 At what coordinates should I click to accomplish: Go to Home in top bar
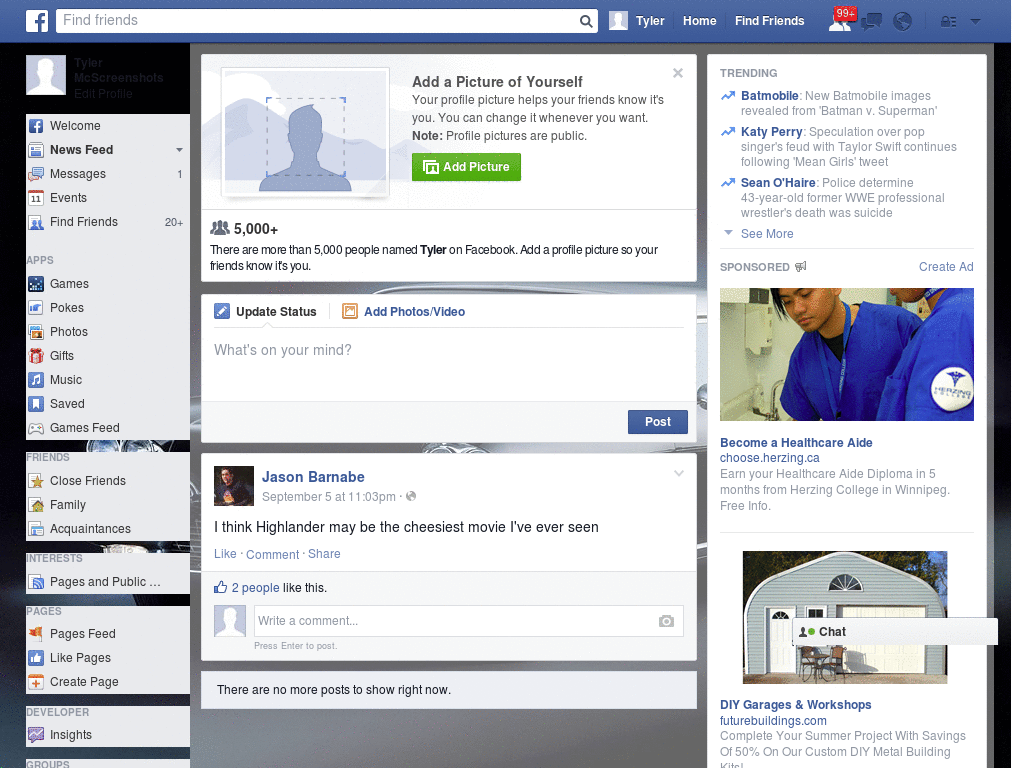[699, 21]
